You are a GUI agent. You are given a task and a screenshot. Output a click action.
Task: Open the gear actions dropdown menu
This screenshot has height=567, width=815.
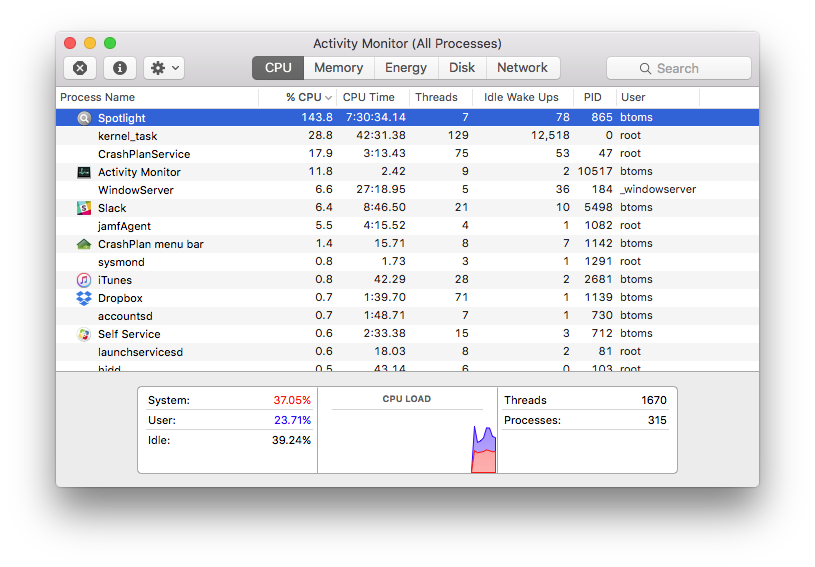click(164, 68)
